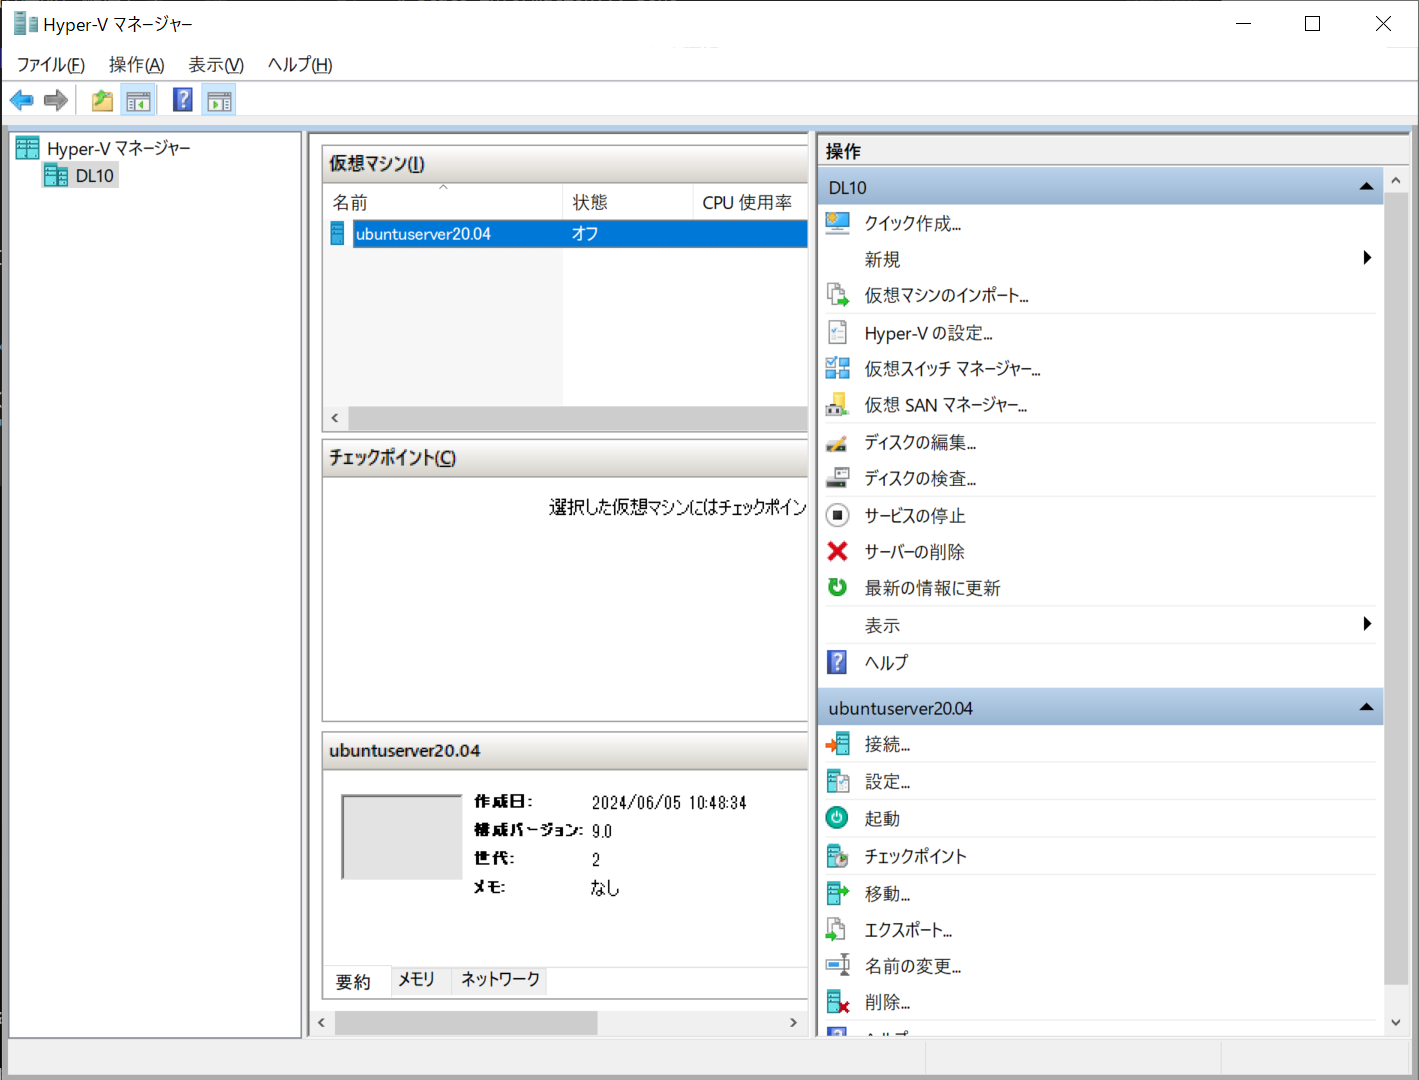This screenshot has width=1419, height=1080.
Task: Click the right arrow of center pane scrollbar
Action: point(793,1022)
